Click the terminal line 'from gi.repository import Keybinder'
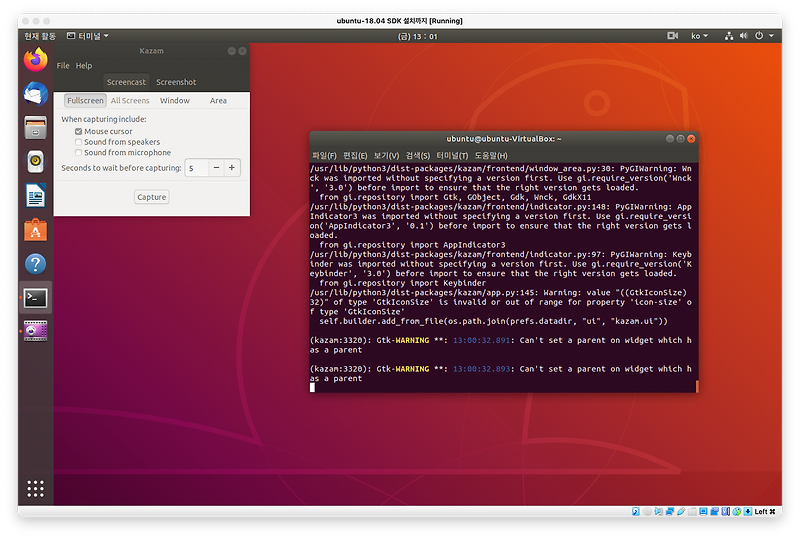The width and height of the screenshot is (800, 539). (403, 283)
